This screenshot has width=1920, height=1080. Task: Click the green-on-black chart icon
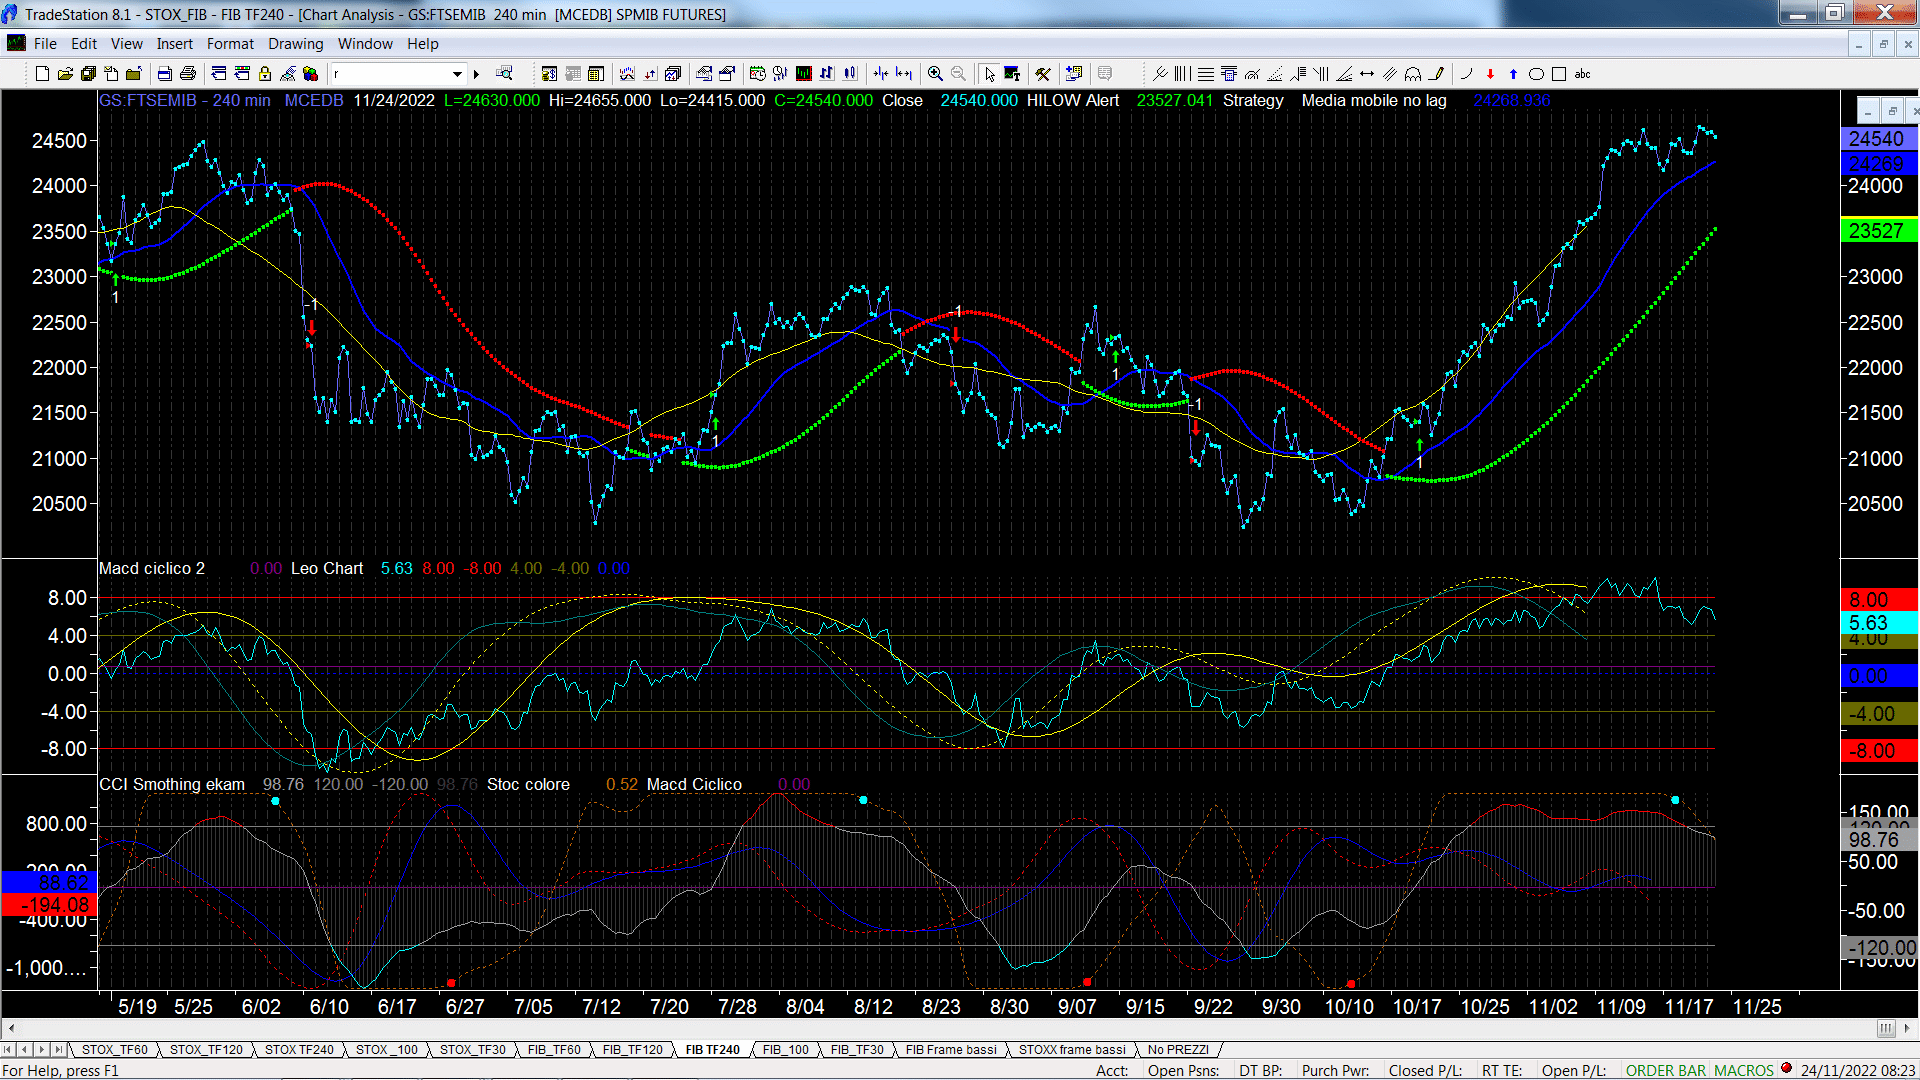pos(803,74)
